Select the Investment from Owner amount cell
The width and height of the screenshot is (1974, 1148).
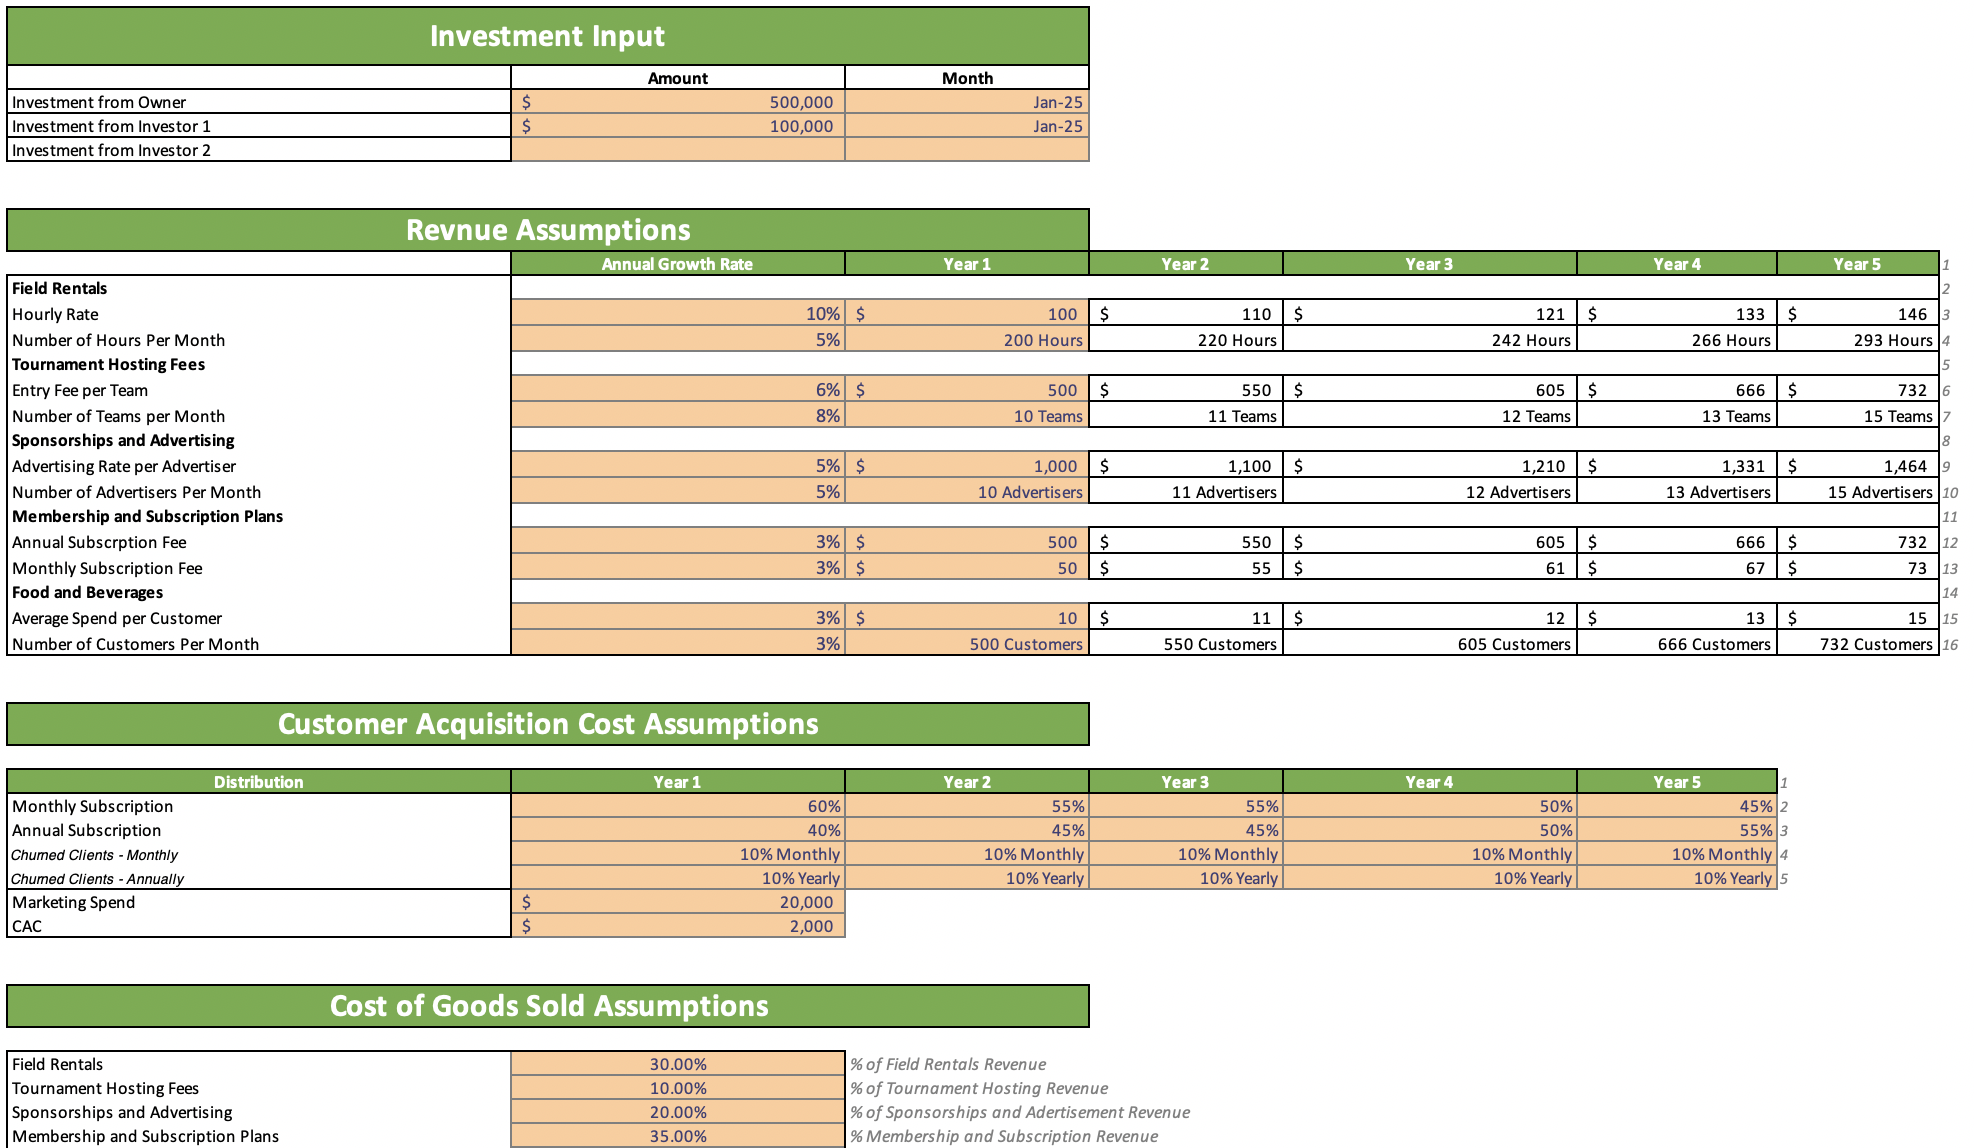click(x=677, y=101)
